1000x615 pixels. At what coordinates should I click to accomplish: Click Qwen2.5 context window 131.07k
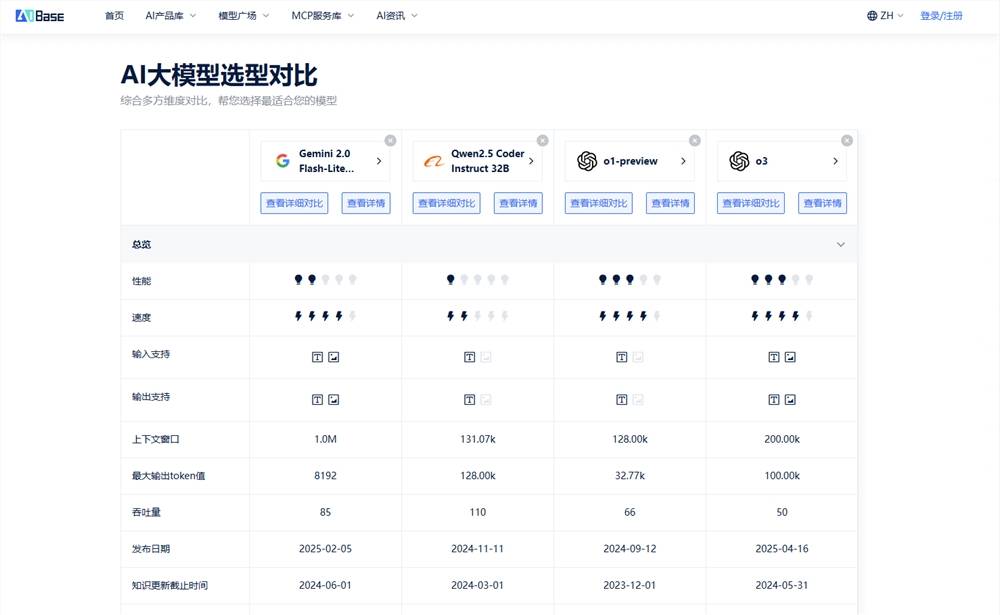click(x=478, y=439)
